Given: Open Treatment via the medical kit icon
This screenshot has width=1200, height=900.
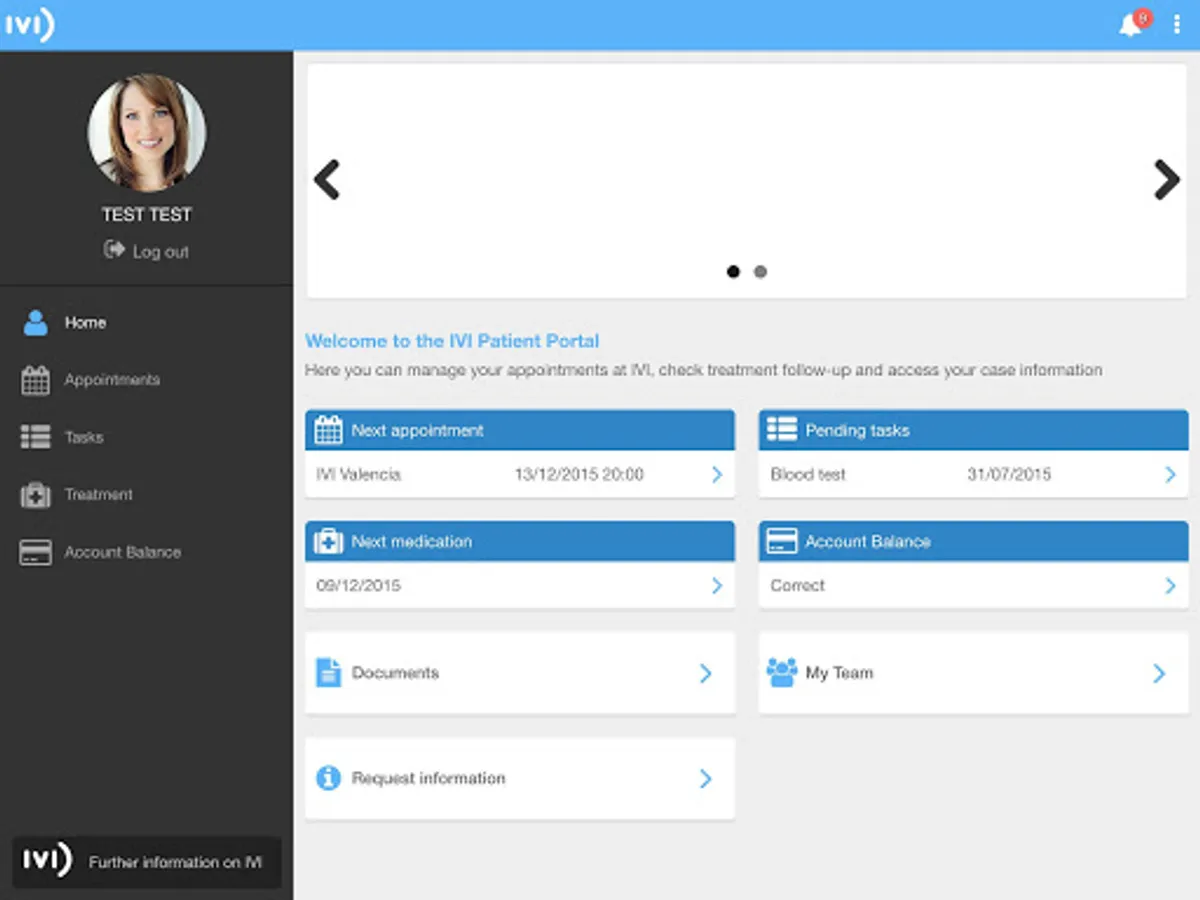Looking at the screenshot, I should 35,495.
